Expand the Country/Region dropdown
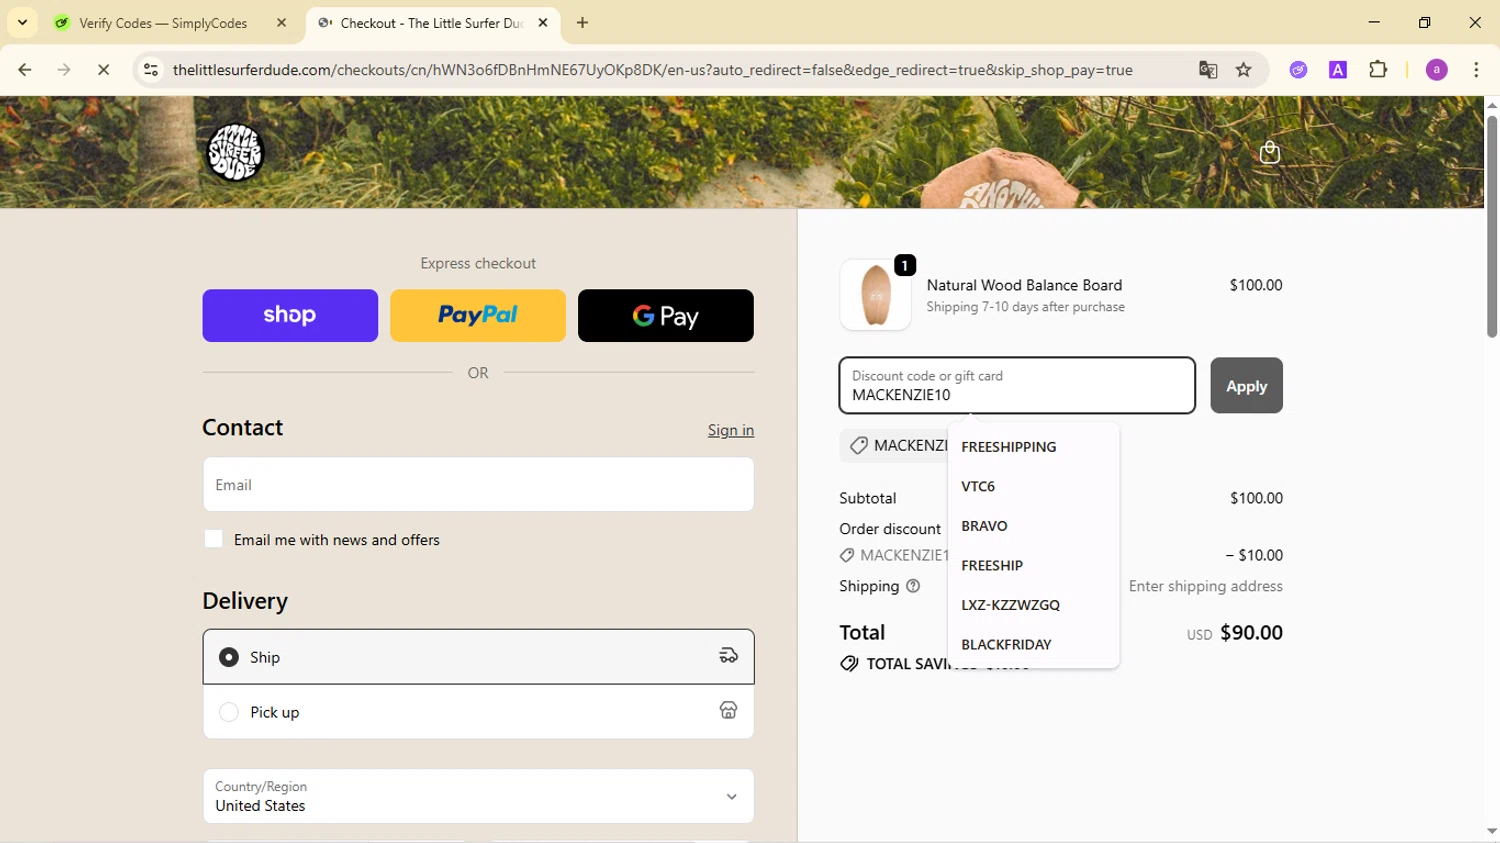This screenshot has width=1500, height=843. (x=478, y=796)
